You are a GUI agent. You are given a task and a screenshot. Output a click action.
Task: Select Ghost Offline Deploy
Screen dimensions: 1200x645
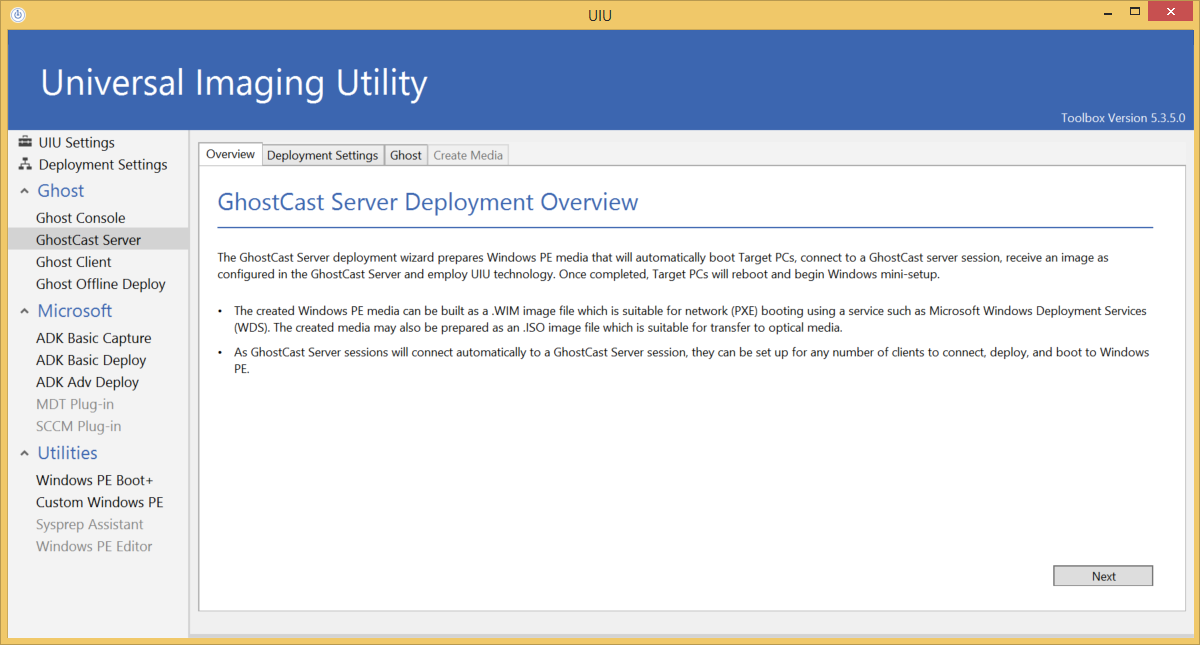101,284
